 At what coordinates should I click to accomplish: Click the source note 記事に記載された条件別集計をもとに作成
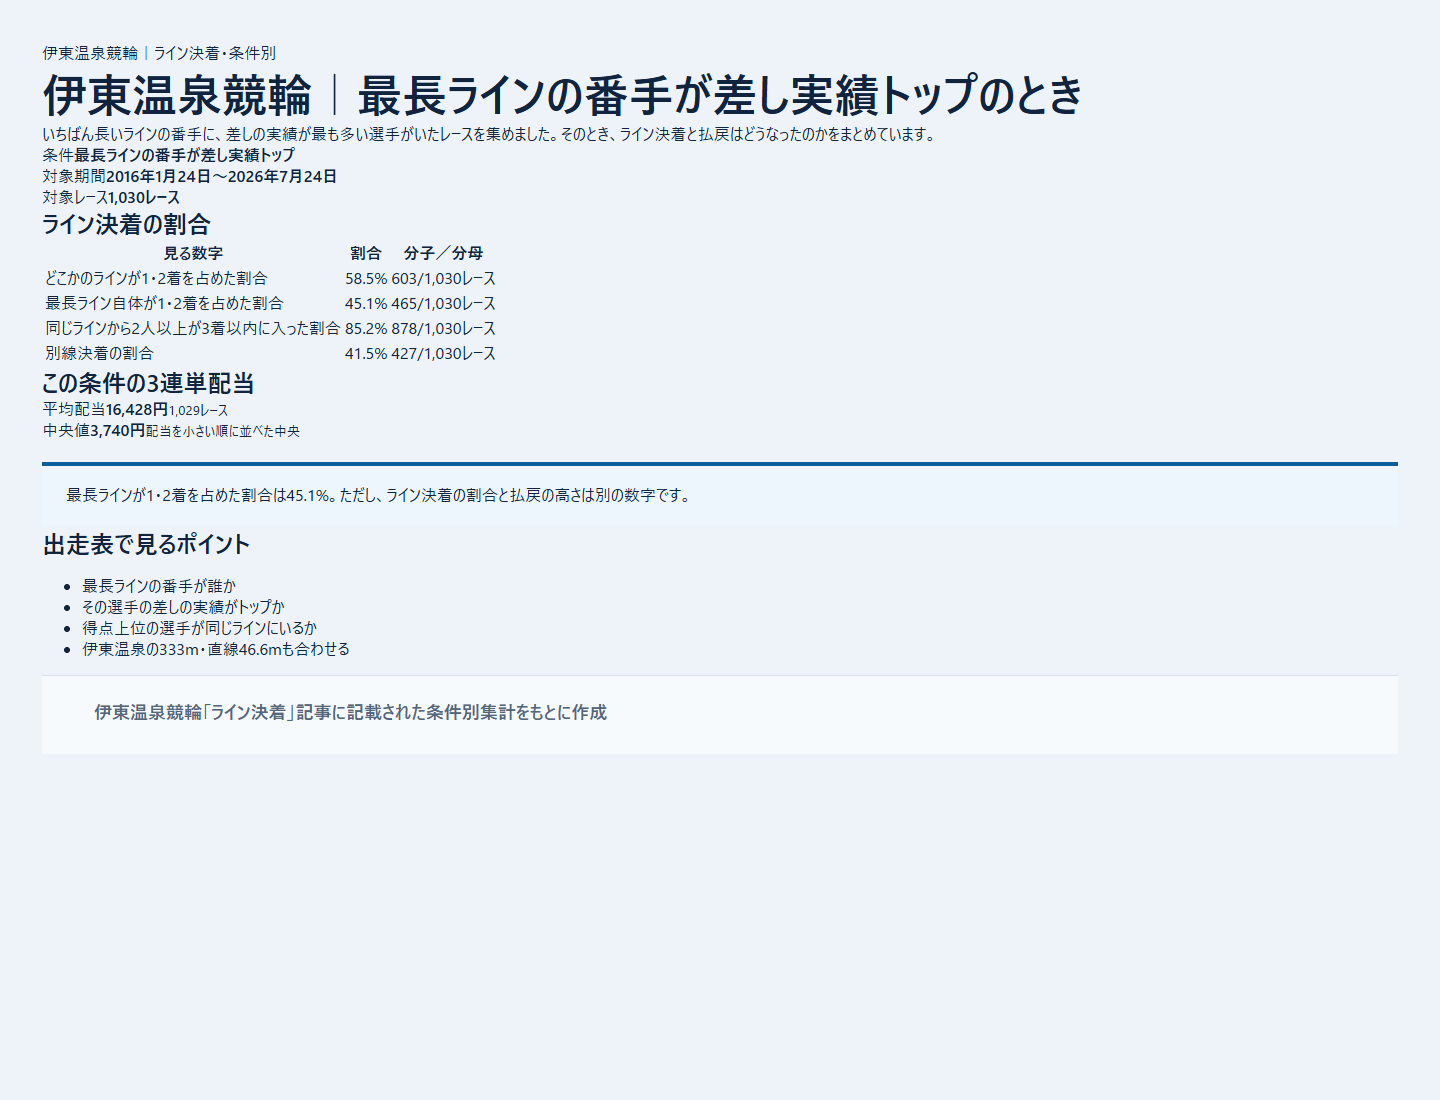tap(451, 712)
